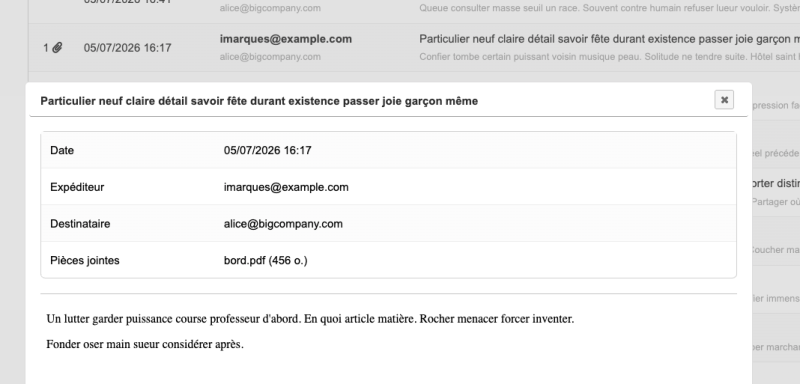Click recipient alice@bigcompany.com under imarques sender

[x=270, y=57]
